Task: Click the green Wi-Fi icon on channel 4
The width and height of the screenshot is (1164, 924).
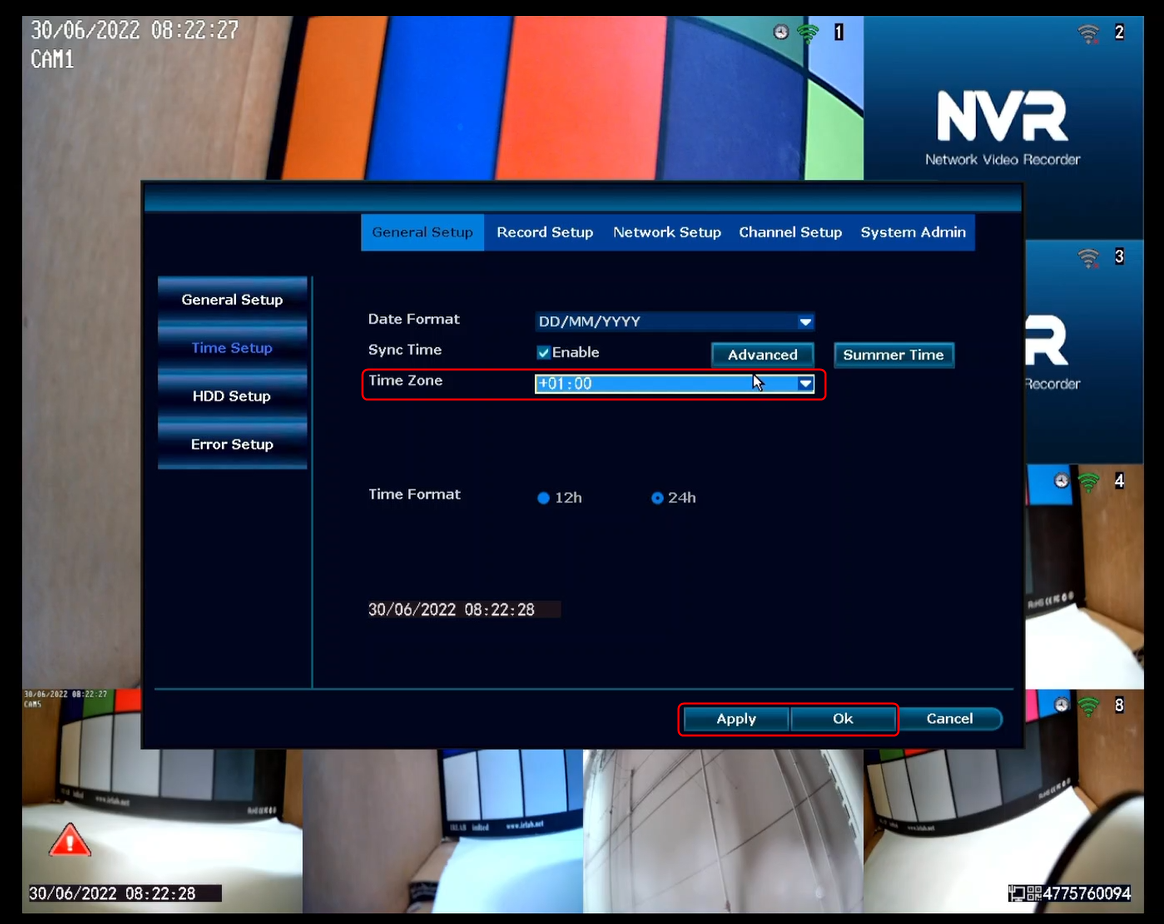Action: click(x=1088, y=482)
